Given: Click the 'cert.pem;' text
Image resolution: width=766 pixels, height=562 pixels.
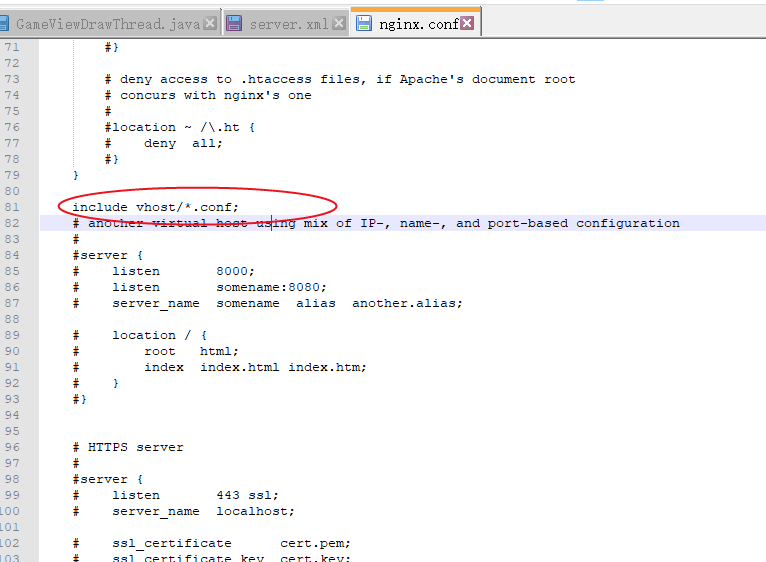Looking at the screenshot, I should coord(315,543).
